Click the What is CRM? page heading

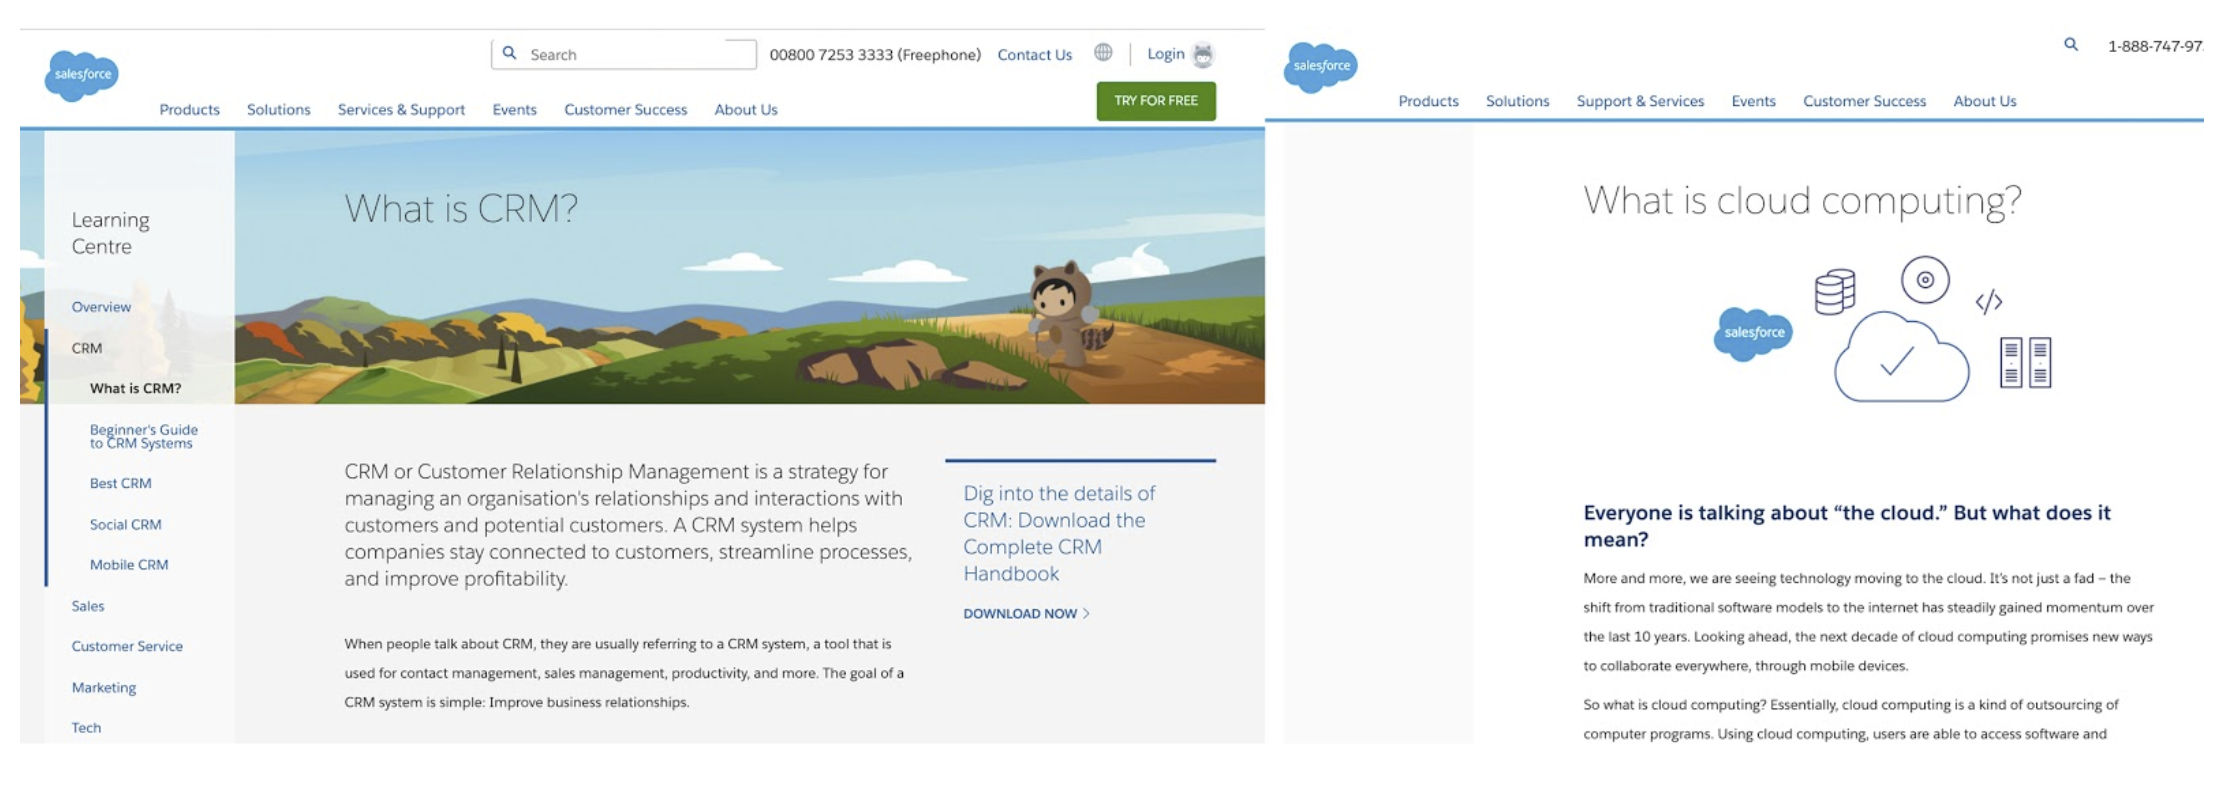pos(461,208)
